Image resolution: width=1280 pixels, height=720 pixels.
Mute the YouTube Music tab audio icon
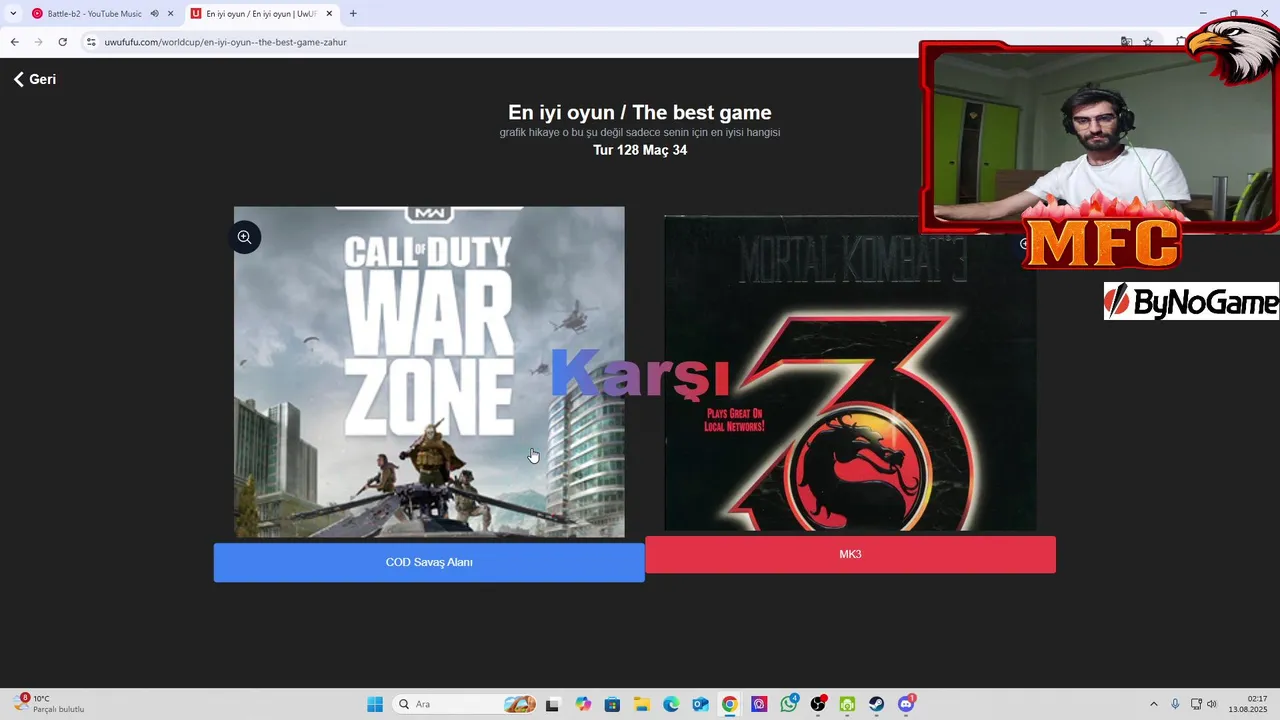[x=155, y=14]
